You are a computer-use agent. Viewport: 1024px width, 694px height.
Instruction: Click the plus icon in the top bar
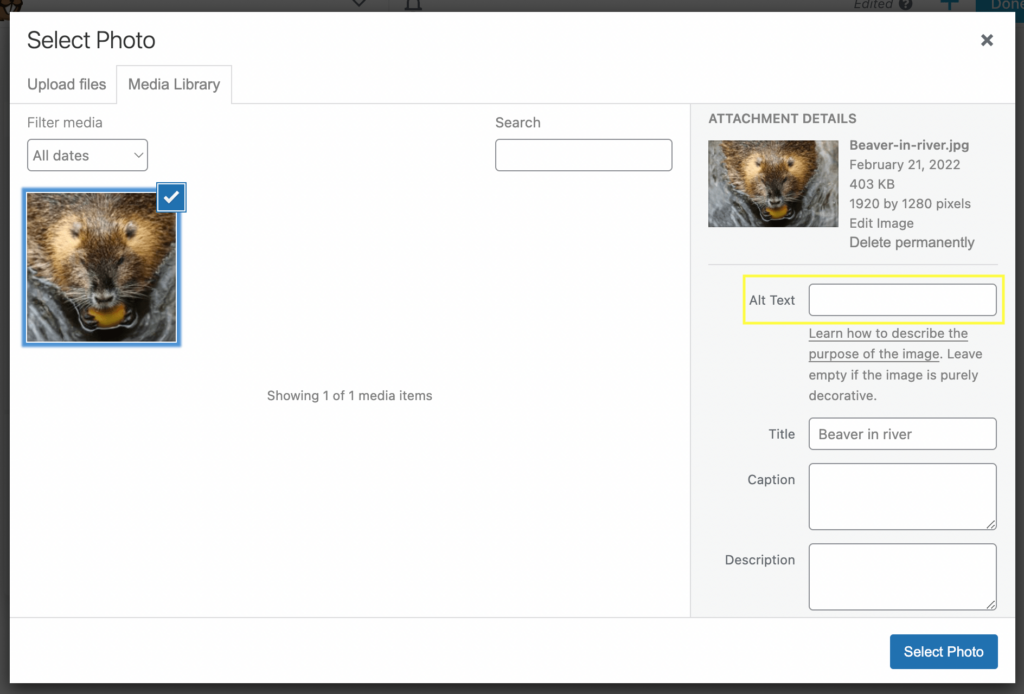click(948, 5)
